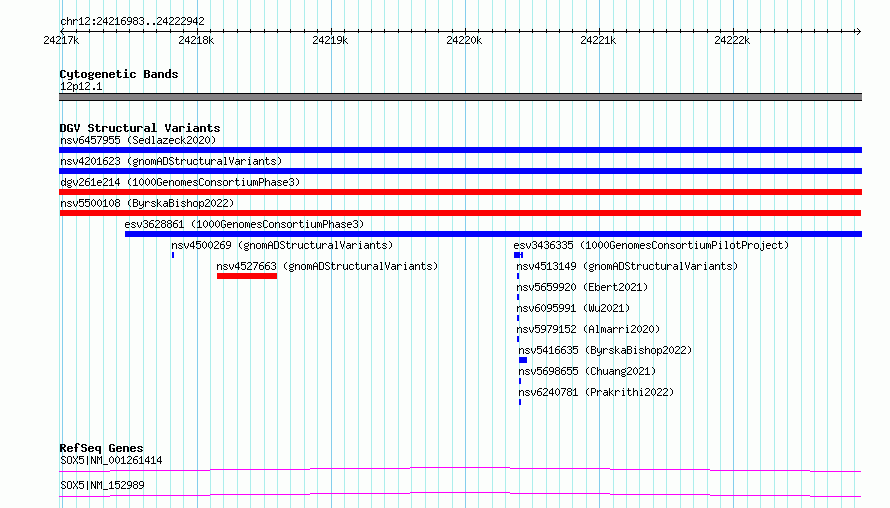Select the 12p12.1 band label
Image resolution: width=890 pixels, height=508 pixels.
[x=81, y=86]
